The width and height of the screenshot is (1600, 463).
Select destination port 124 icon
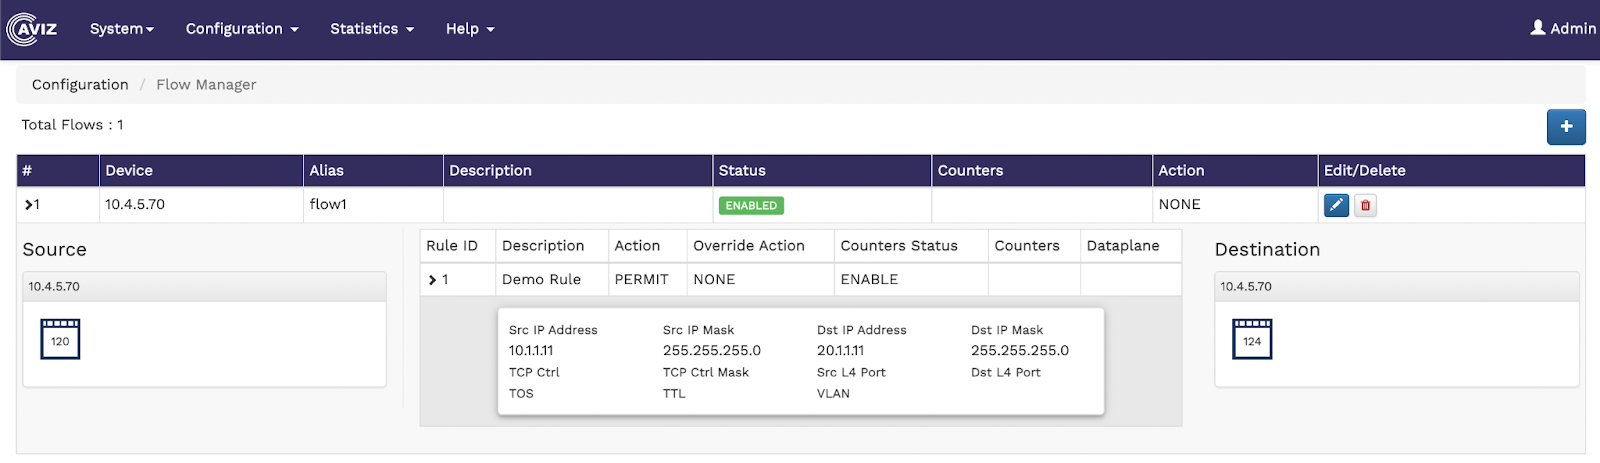1252,339
